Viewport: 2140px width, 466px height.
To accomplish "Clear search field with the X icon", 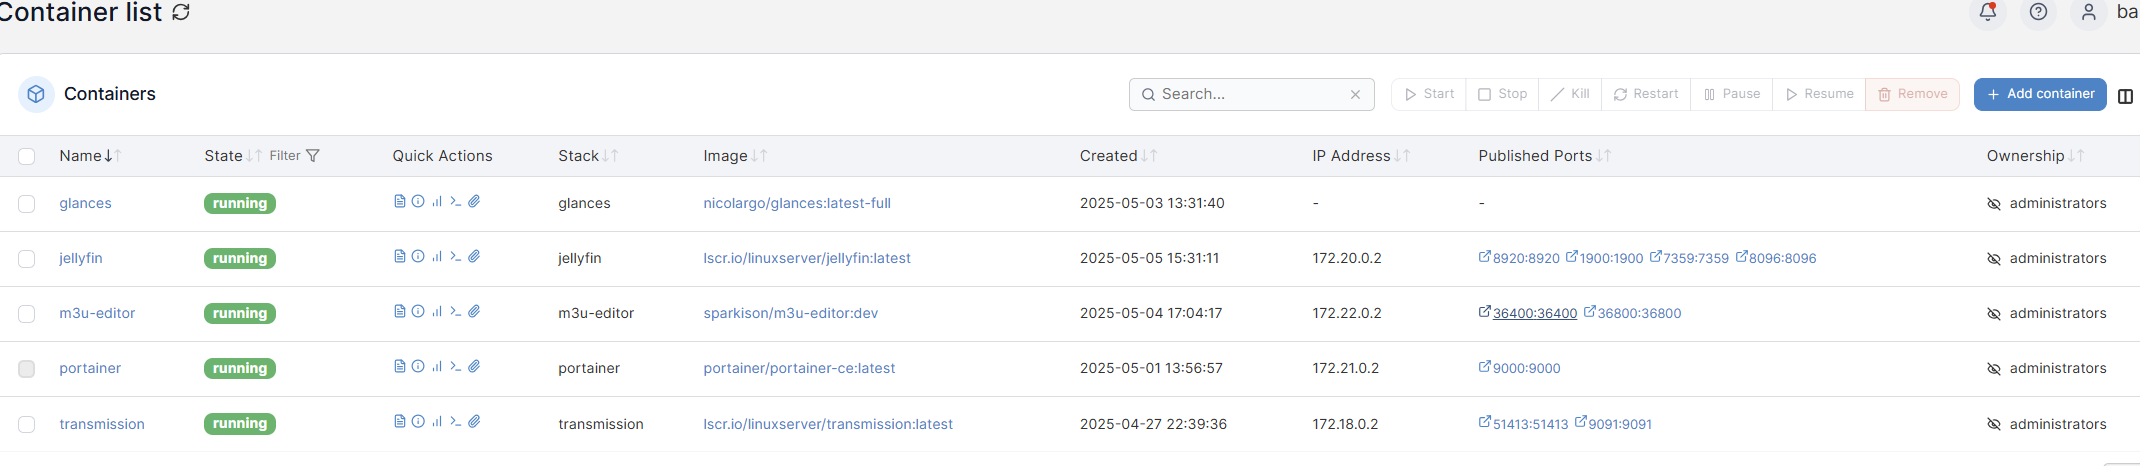I will coord(1355,94).
